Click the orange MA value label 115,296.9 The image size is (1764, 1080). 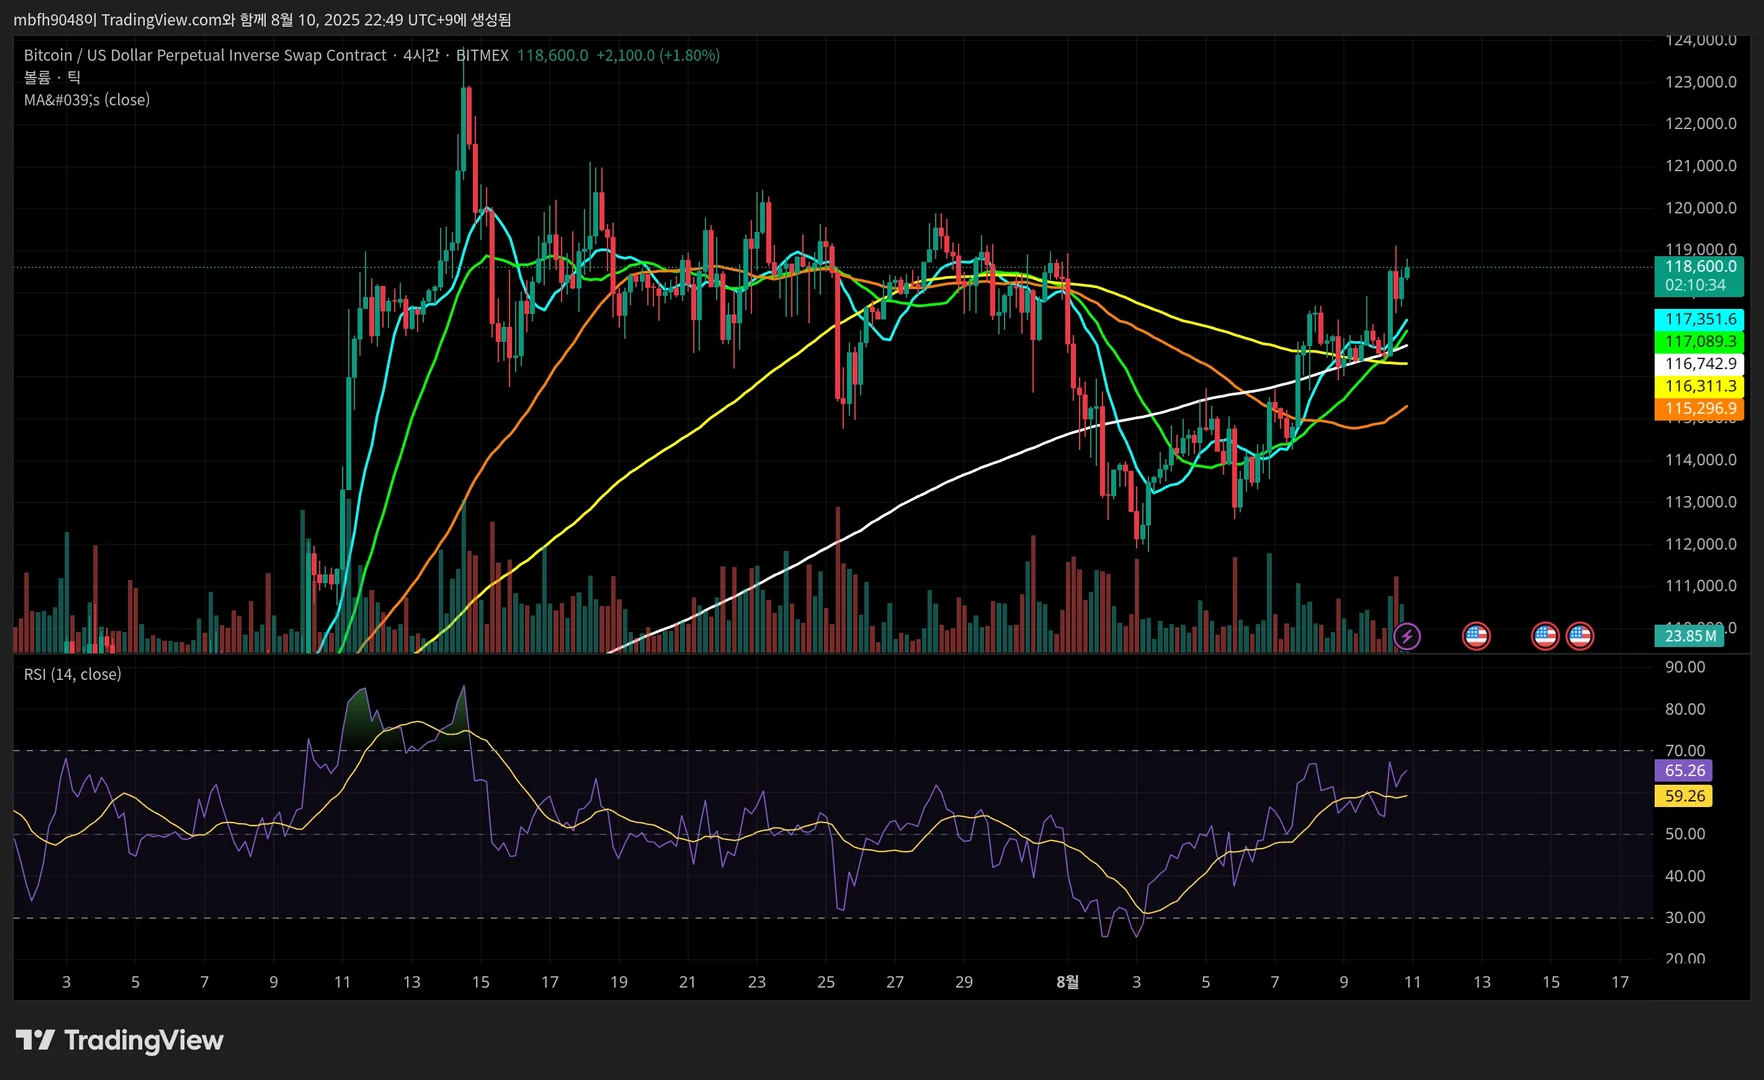tap(1700, 408)
